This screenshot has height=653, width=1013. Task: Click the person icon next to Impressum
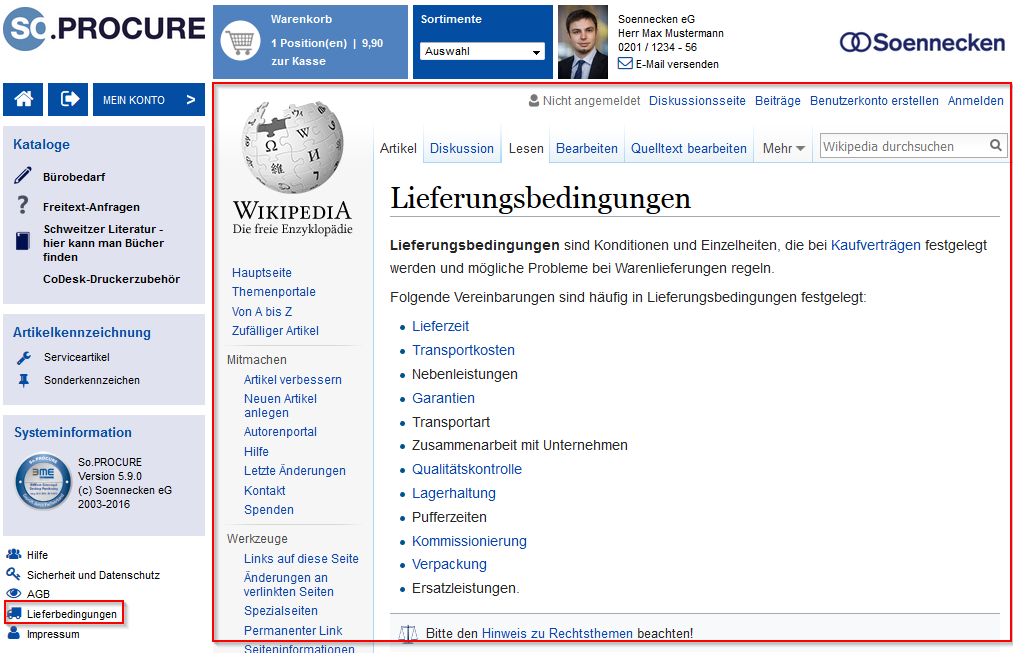coord(14,633)
